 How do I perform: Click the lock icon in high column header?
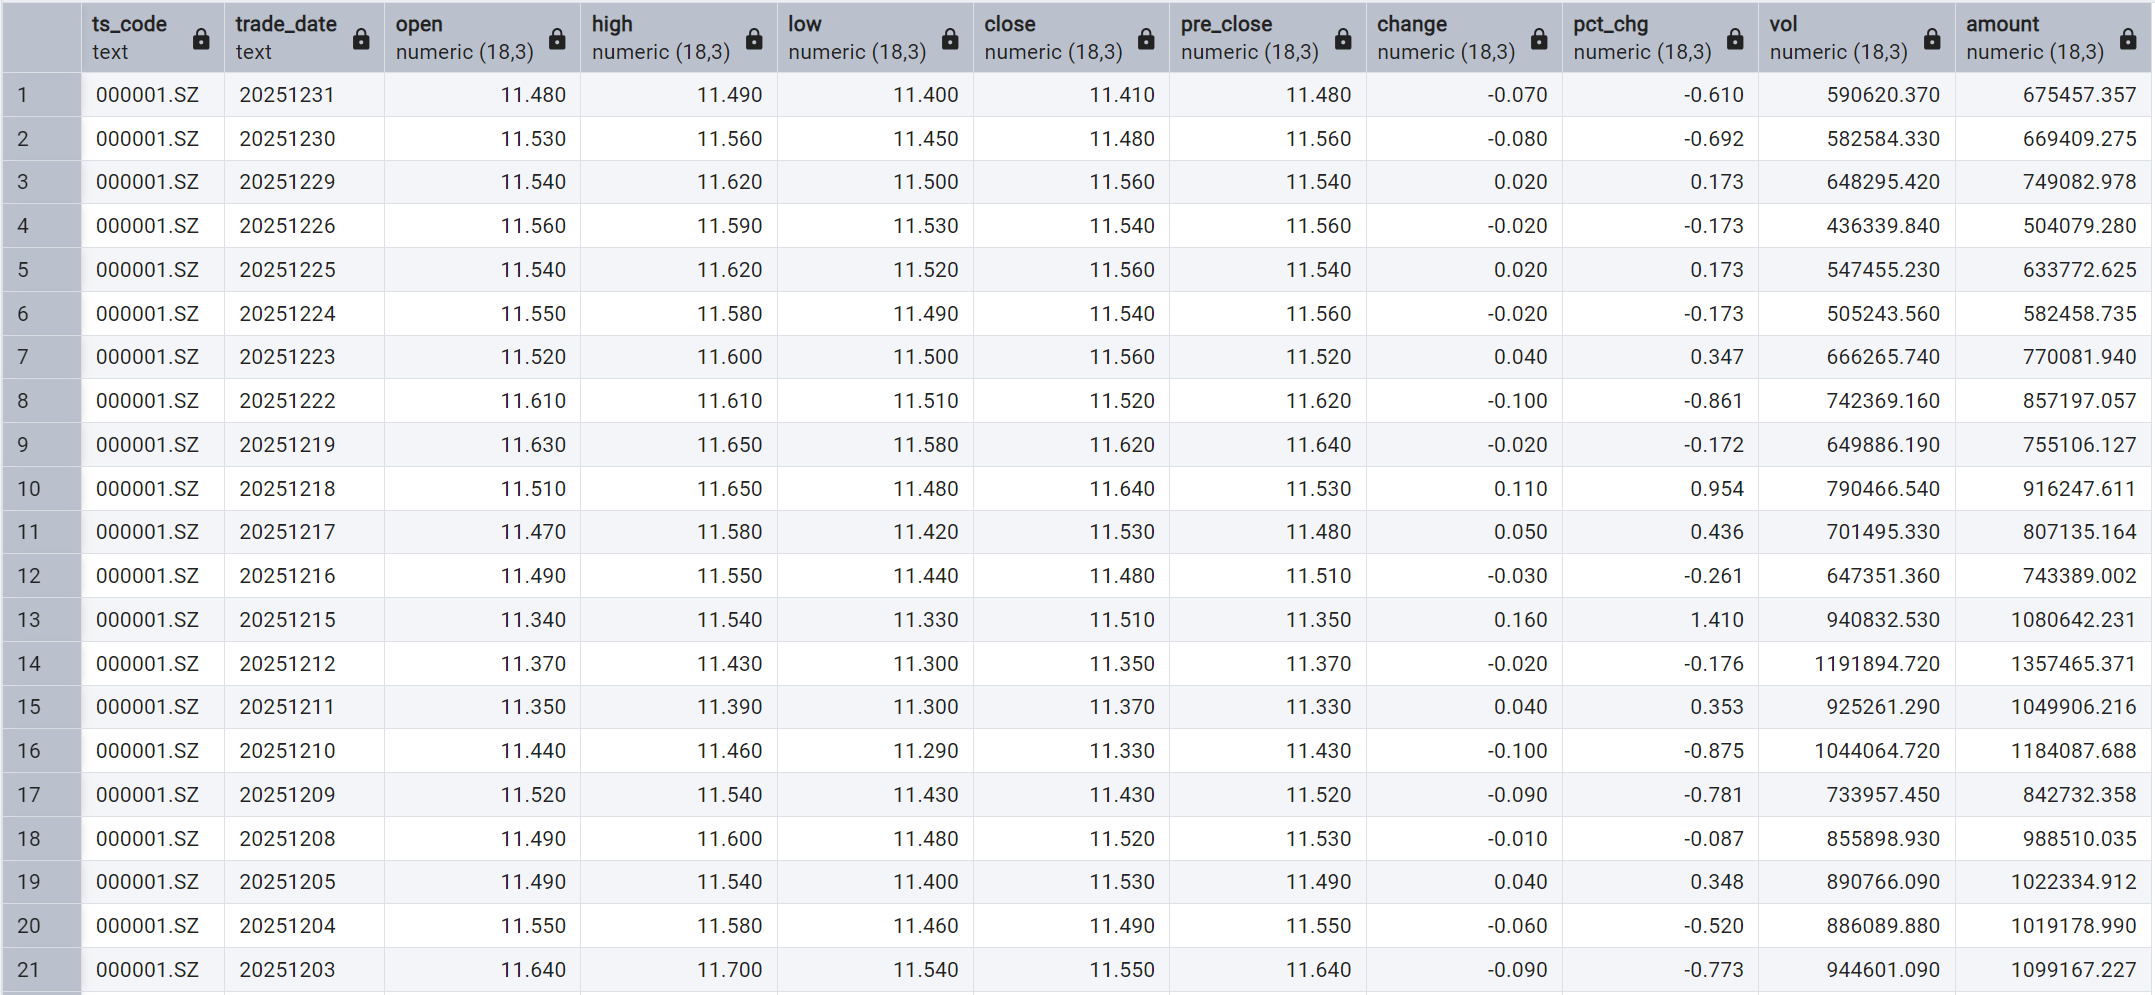click(754, 39)
